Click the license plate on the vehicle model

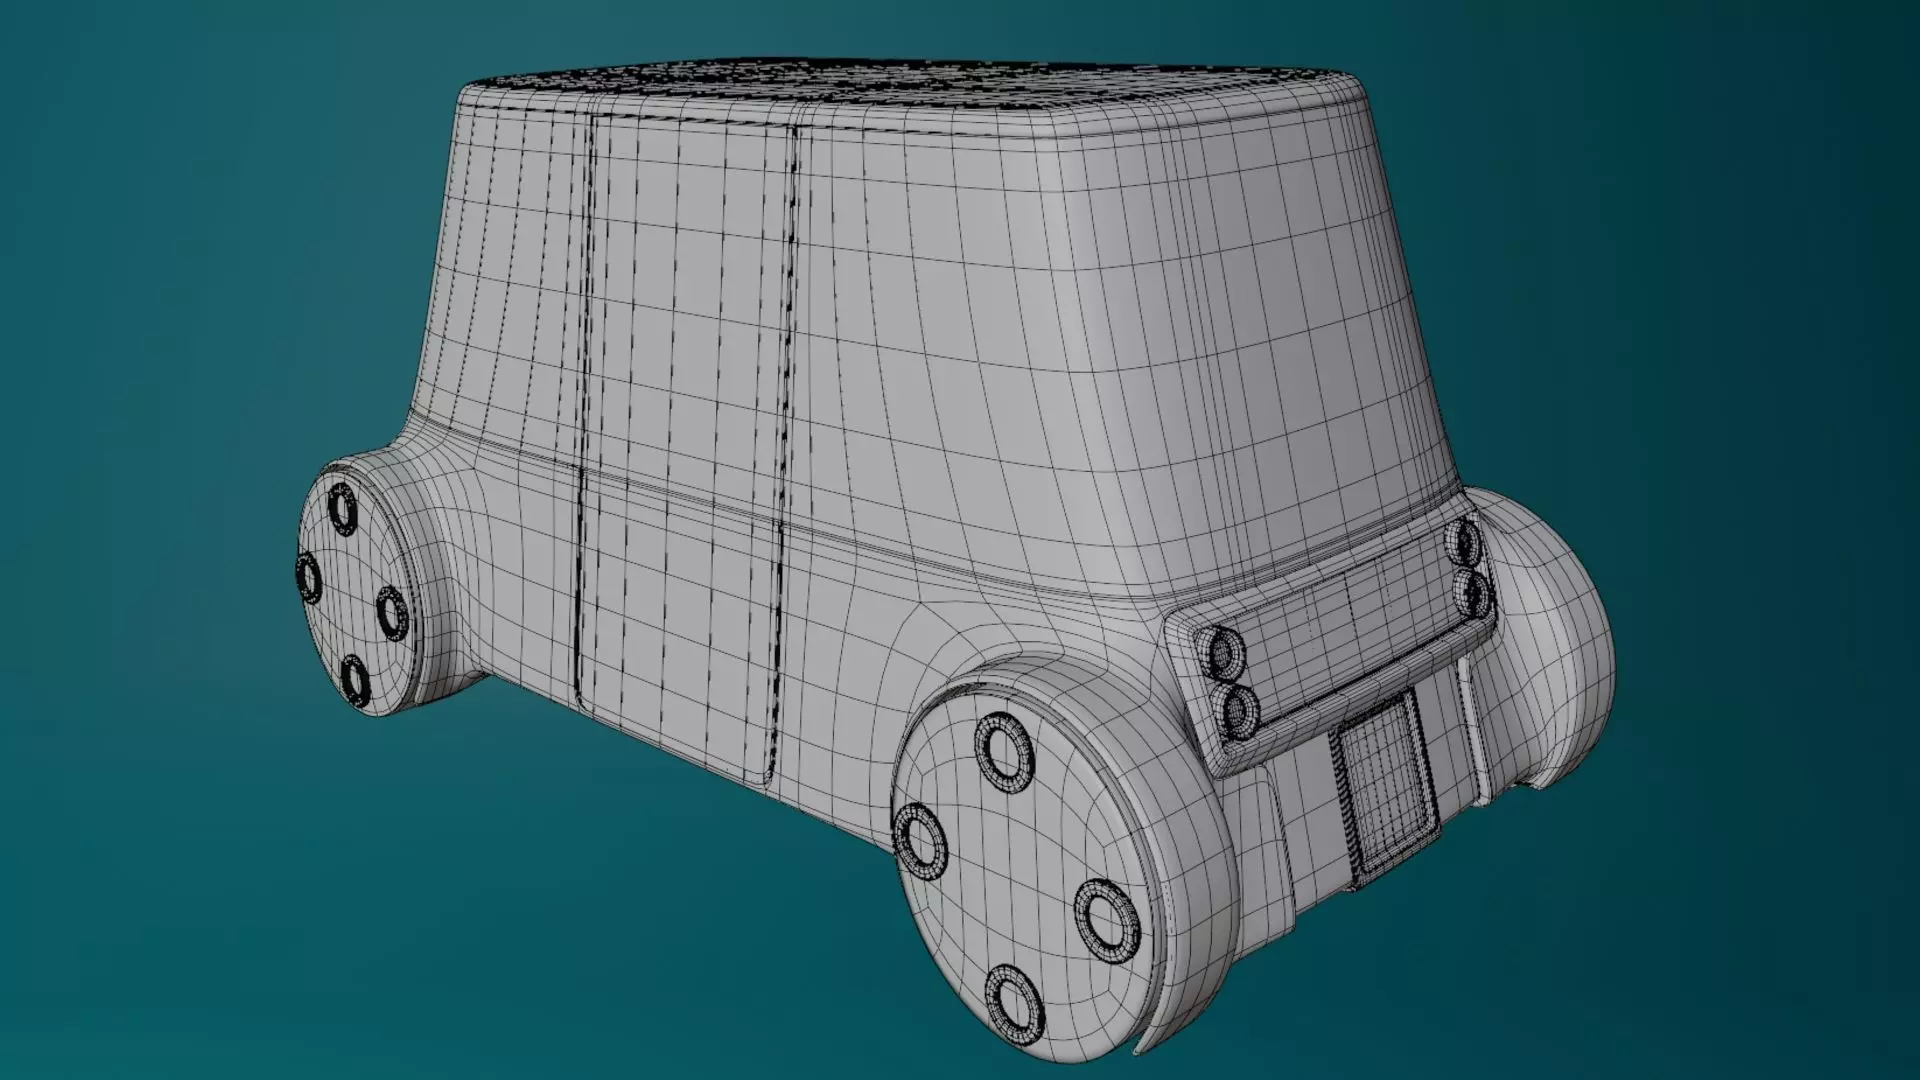1387,787
